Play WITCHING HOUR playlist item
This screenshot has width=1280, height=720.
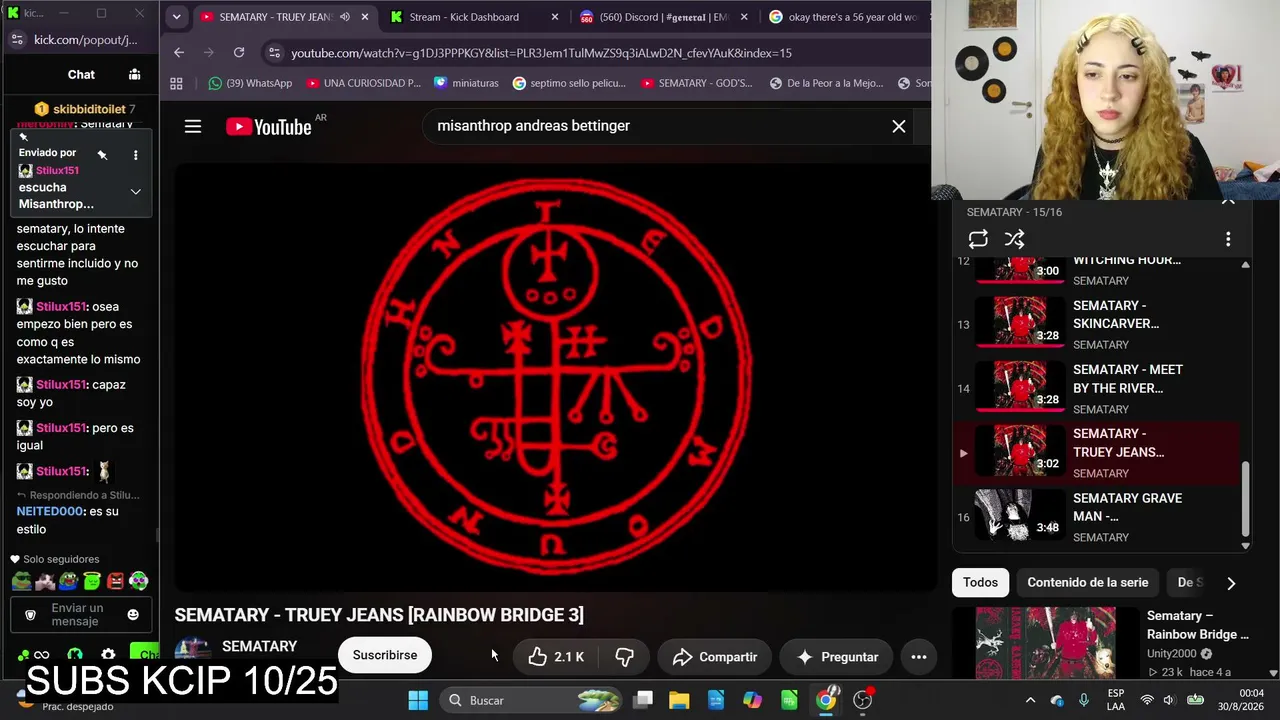click(x=1097, y=270)
